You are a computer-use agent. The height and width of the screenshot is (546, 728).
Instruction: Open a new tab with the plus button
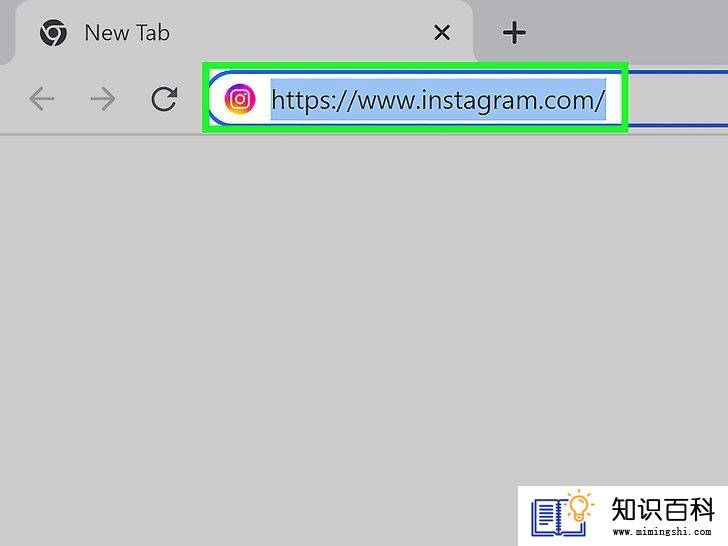(514, 33)
